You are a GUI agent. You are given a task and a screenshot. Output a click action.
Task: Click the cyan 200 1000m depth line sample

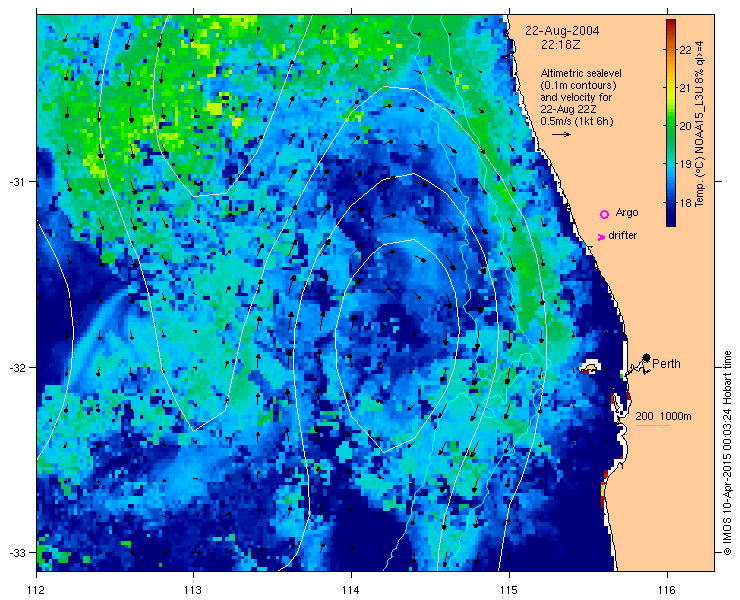tap(653, 426)
